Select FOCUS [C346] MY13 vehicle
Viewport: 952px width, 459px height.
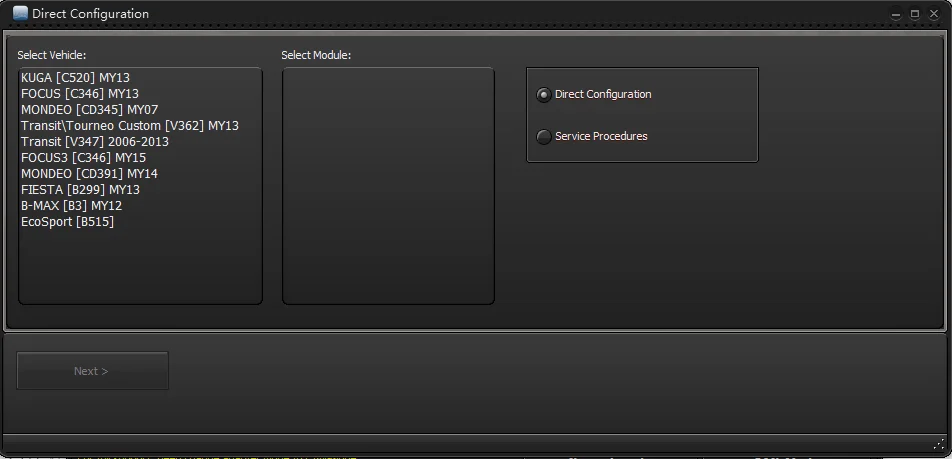(80, 94)
